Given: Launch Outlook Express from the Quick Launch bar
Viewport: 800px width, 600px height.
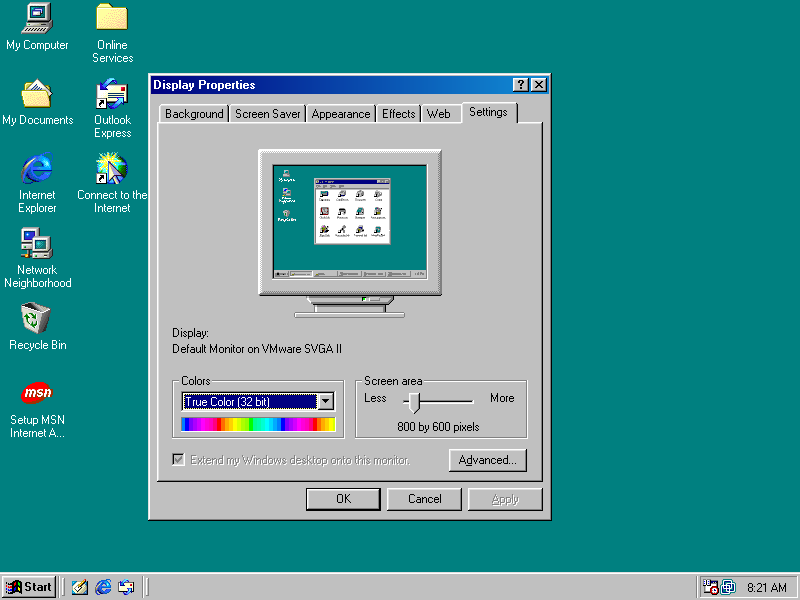Looking at the screenshot, I should [126, 587].
